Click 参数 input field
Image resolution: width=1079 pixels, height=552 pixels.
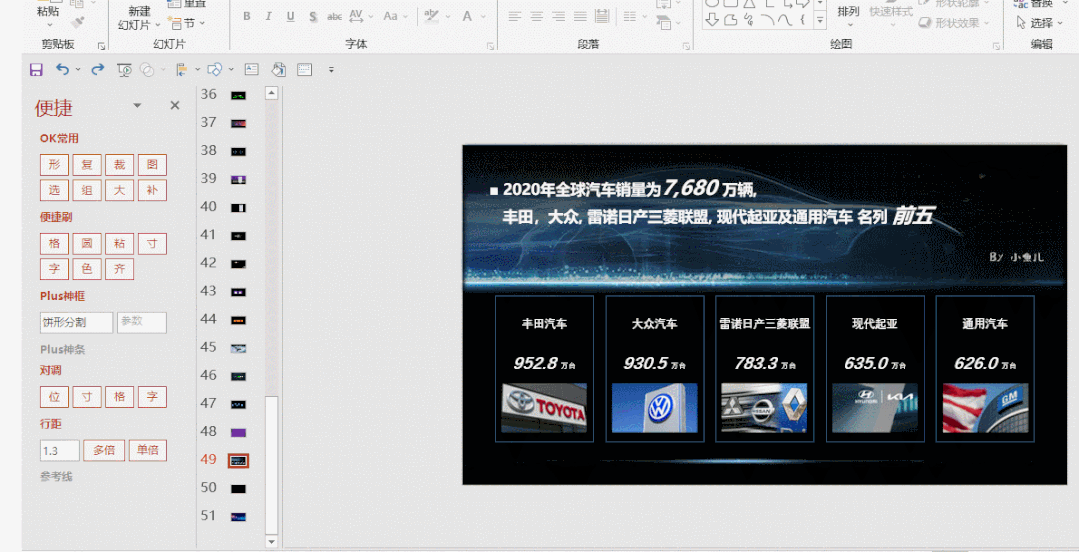point(142,322)
